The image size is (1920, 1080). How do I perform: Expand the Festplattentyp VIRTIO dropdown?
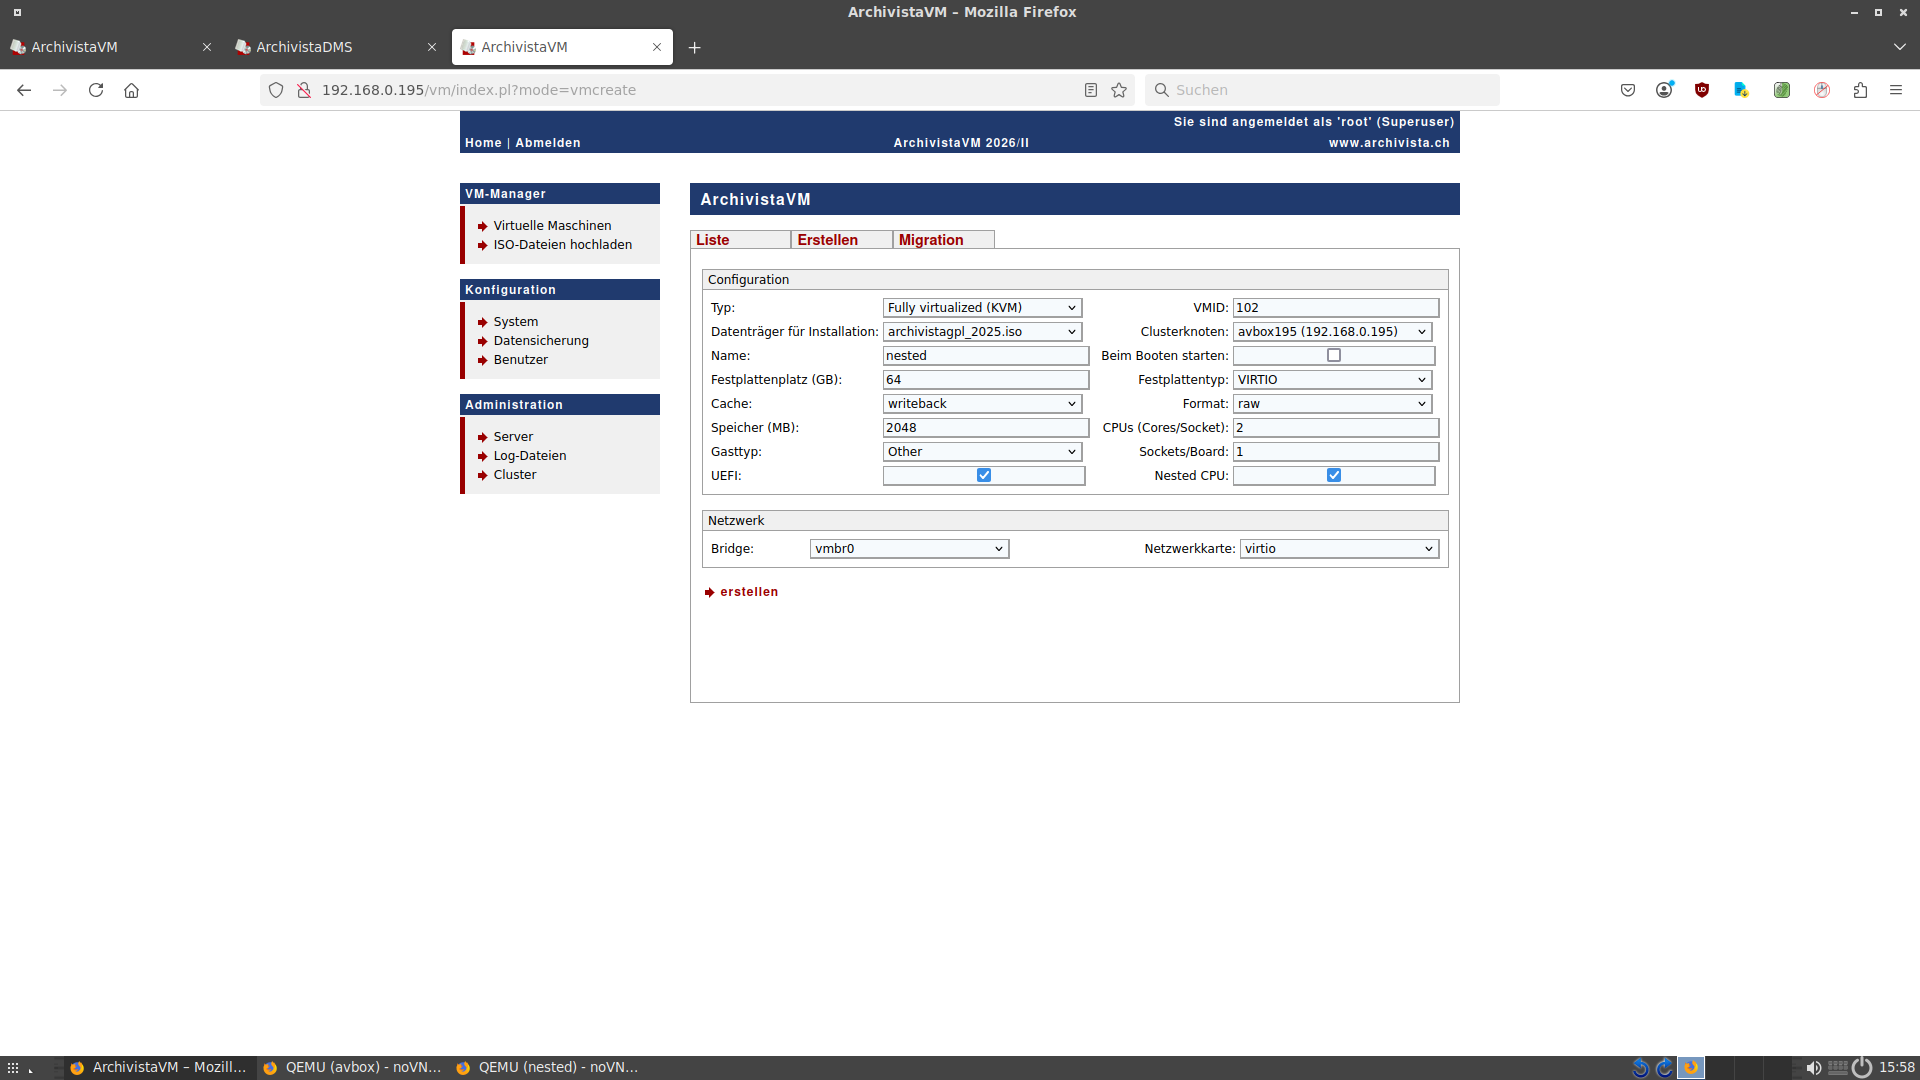pyautogui.click(x=1332, y=380)
